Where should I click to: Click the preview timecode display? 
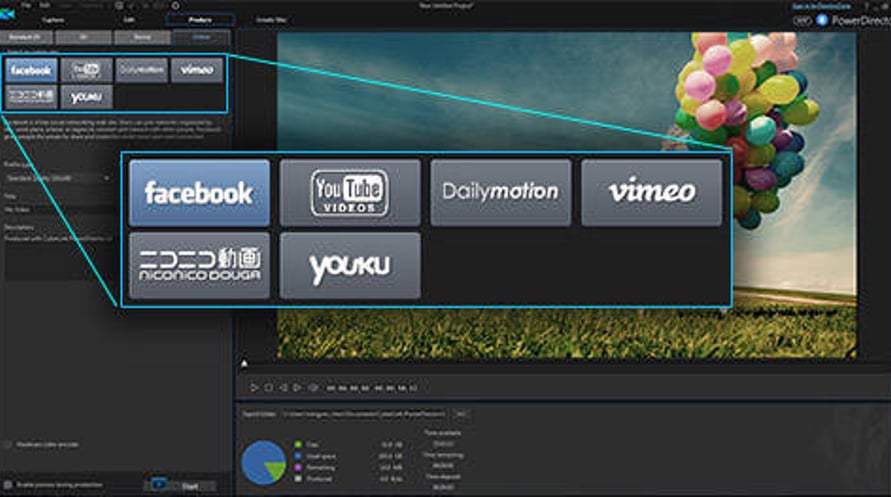coord(372,389)
